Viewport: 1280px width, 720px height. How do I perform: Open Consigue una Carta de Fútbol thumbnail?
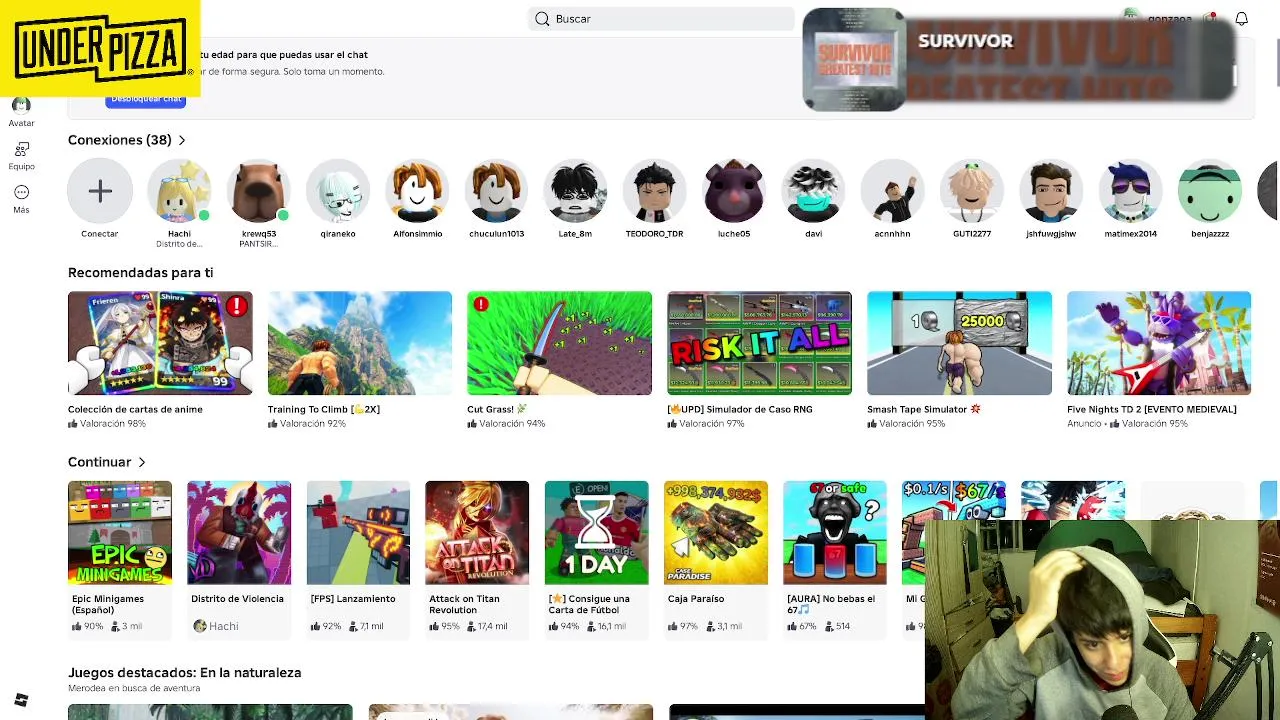click(597, 533)
